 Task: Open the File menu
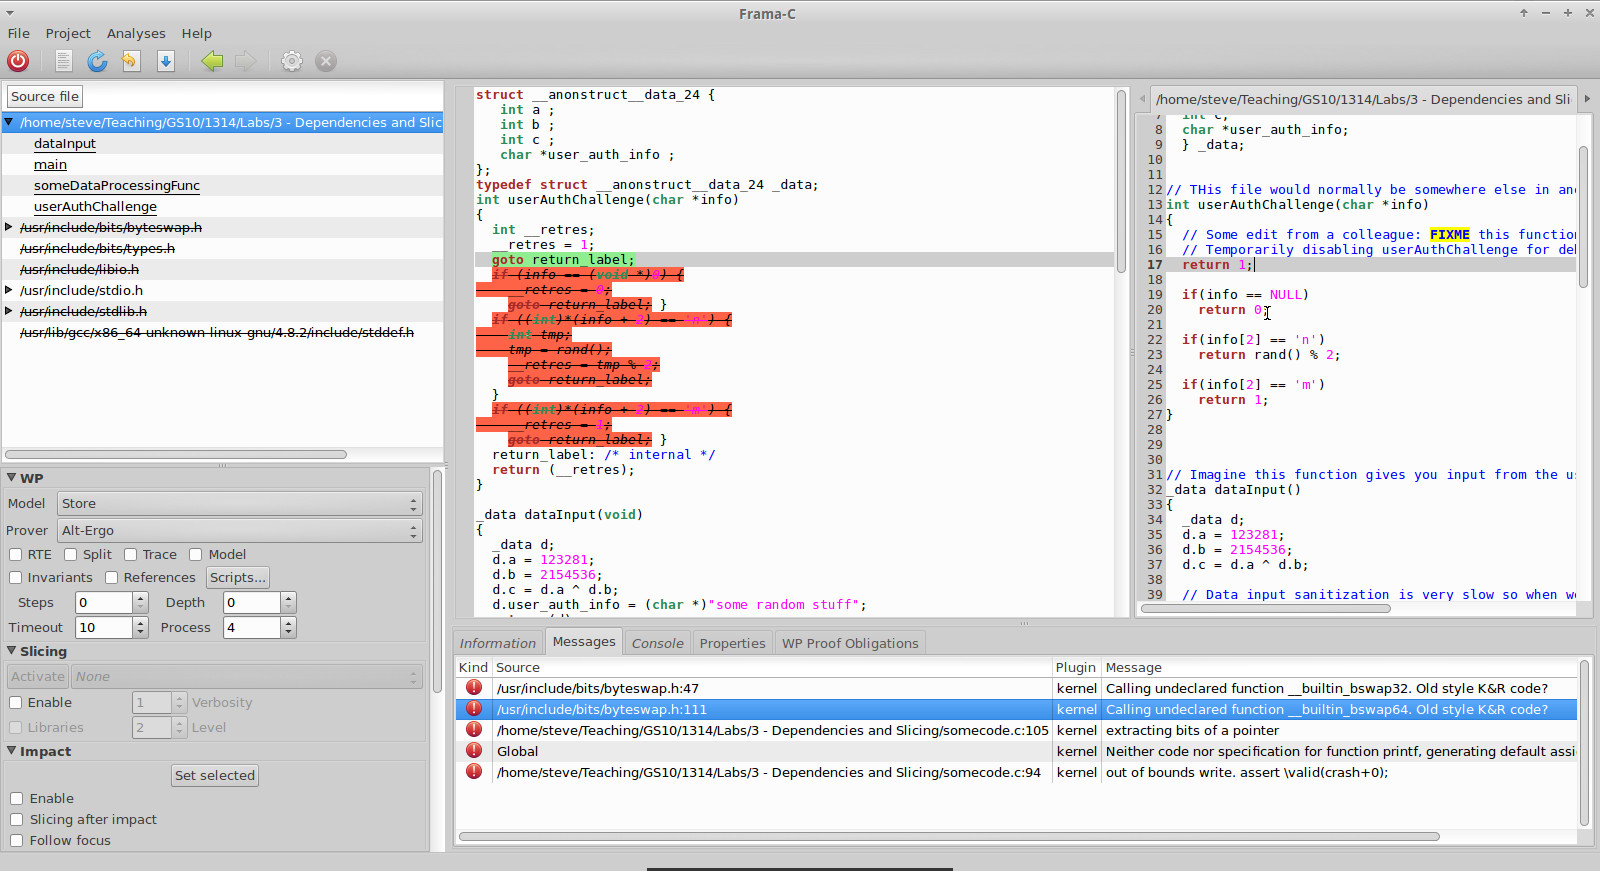coord(19,33)
